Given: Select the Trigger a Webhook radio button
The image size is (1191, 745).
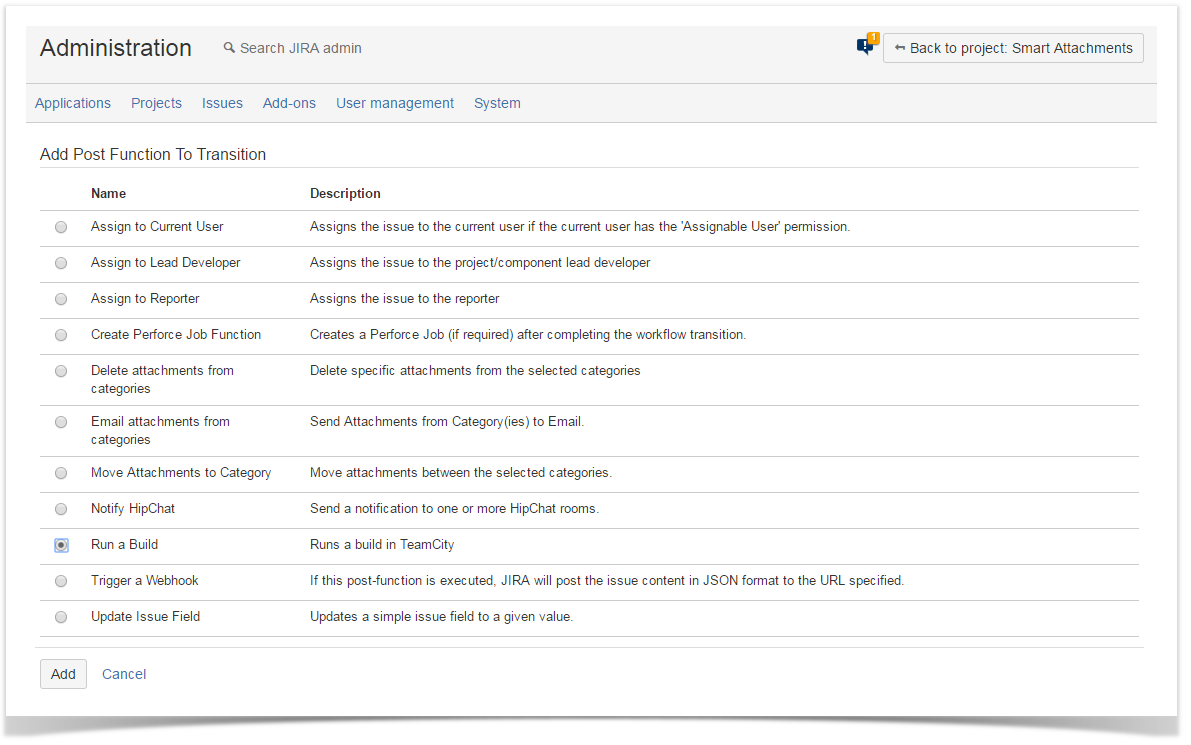Looking at the screenshot, I should point(61,581).
